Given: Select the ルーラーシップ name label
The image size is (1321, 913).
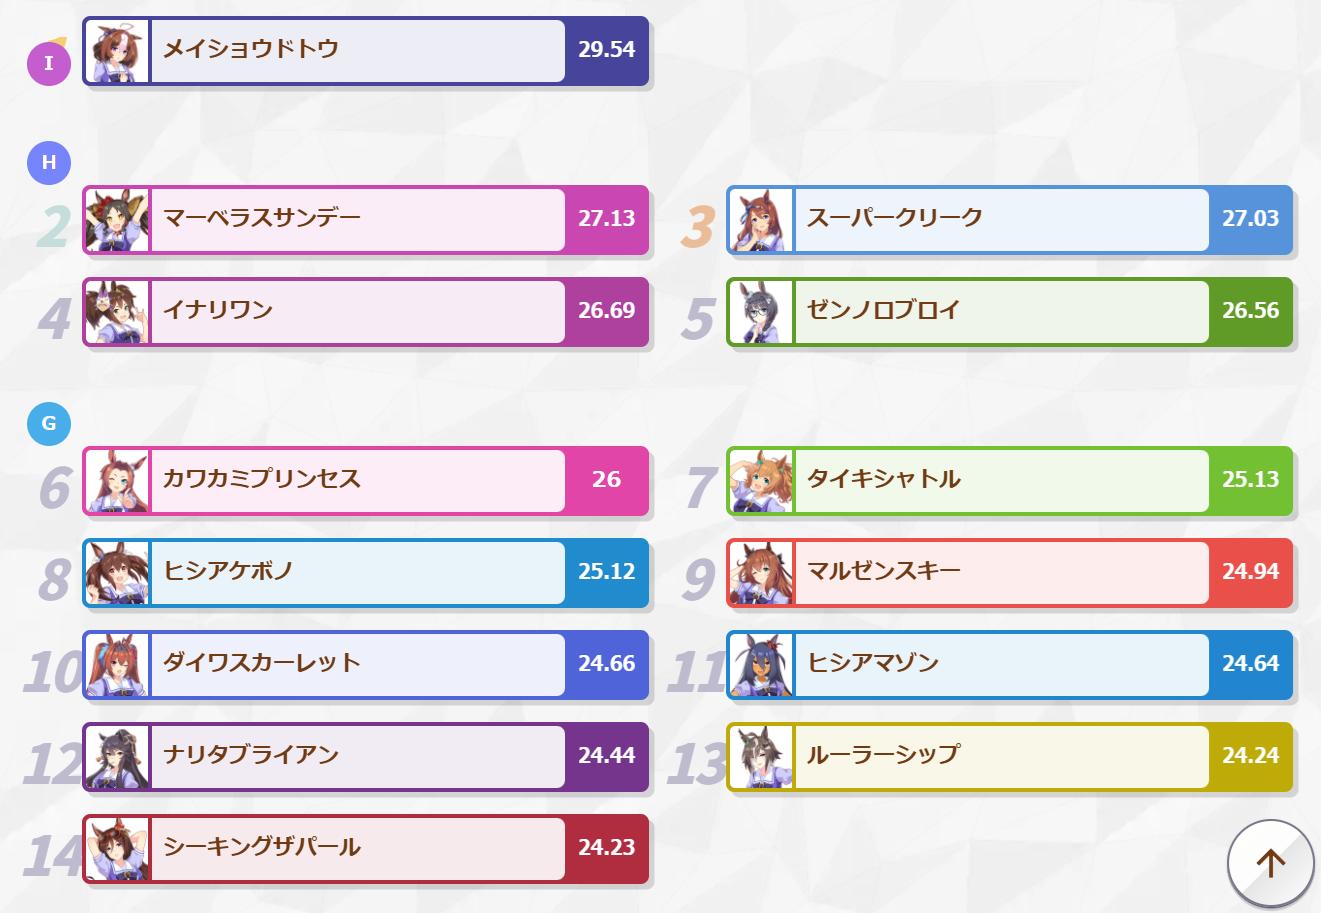Looking at the screenshot, I should 883,755.
